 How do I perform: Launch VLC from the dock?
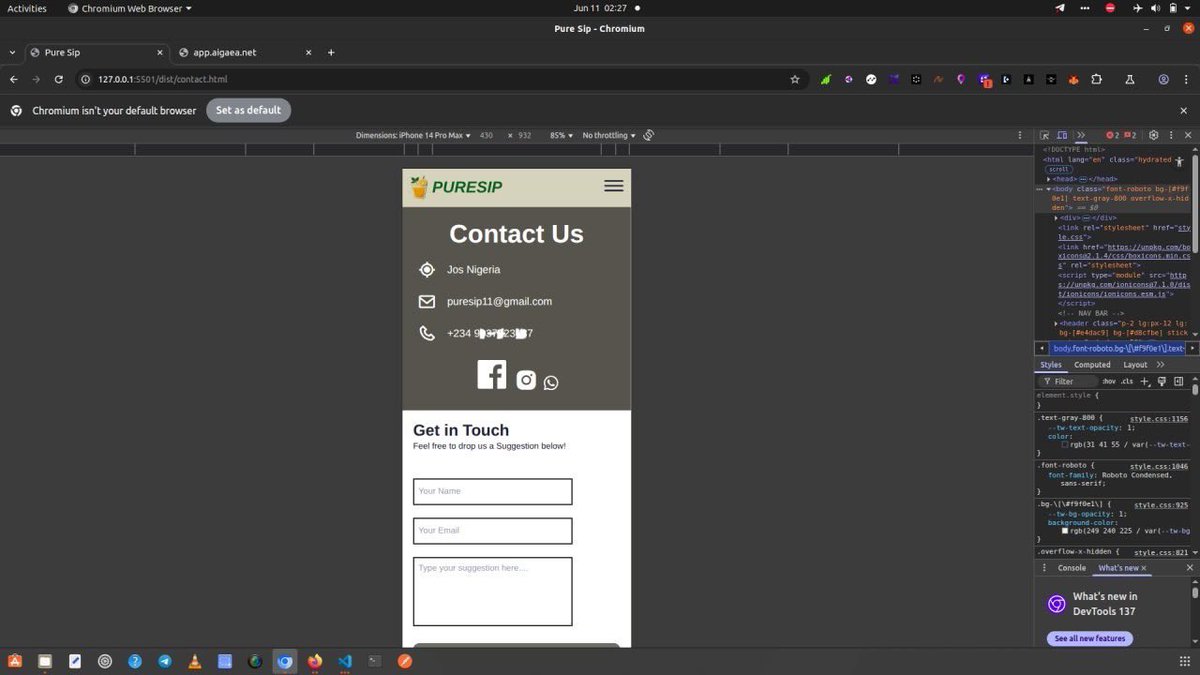click(x=195, y=661)
